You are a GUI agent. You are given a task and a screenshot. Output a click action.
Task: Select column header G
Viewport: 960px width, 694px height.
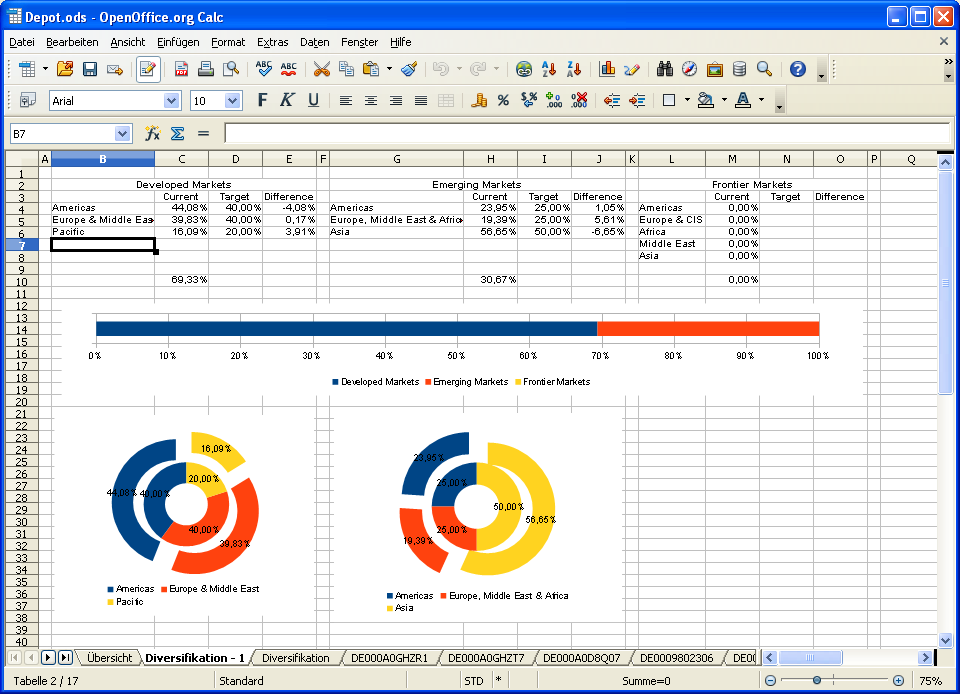click(x=396, y=159)
